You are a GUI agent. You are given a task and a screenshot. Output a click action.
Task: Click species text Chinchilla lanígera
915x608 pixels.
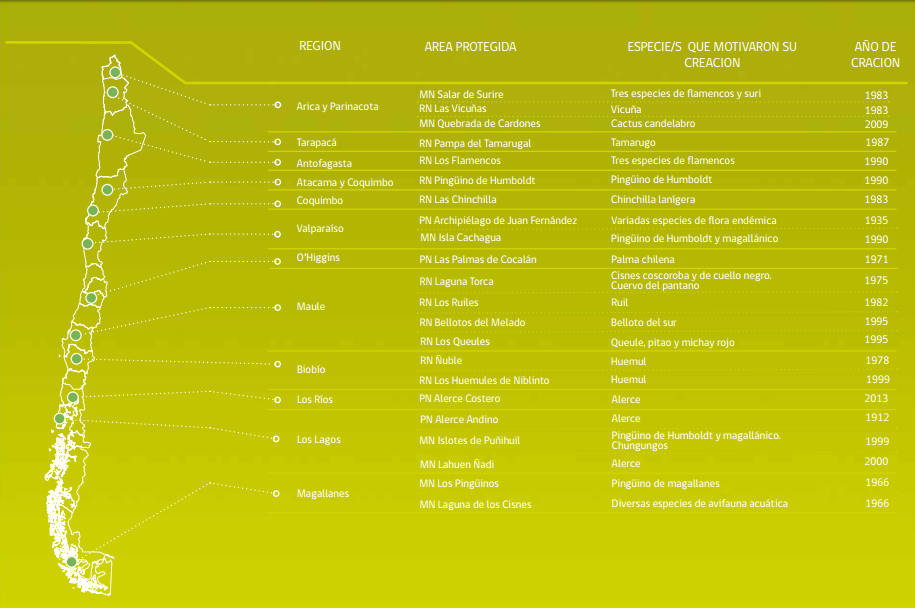coord(653,200)
